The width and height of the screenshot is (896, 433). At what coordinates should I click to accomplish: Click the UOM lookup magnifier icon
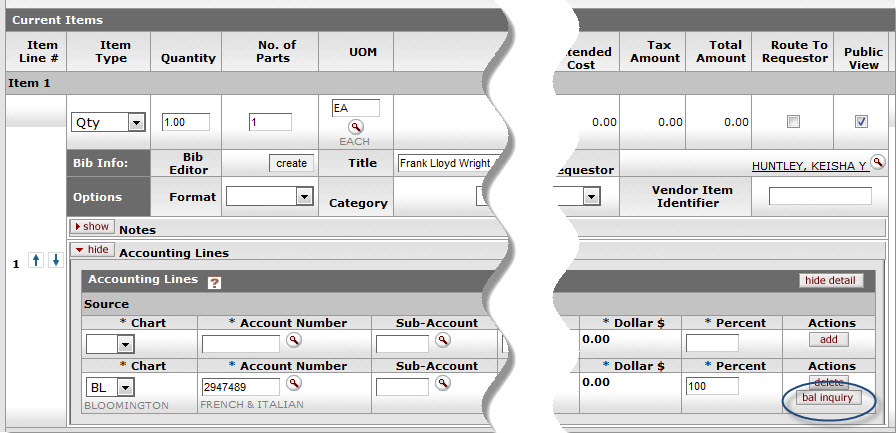(x=355, y=127)
